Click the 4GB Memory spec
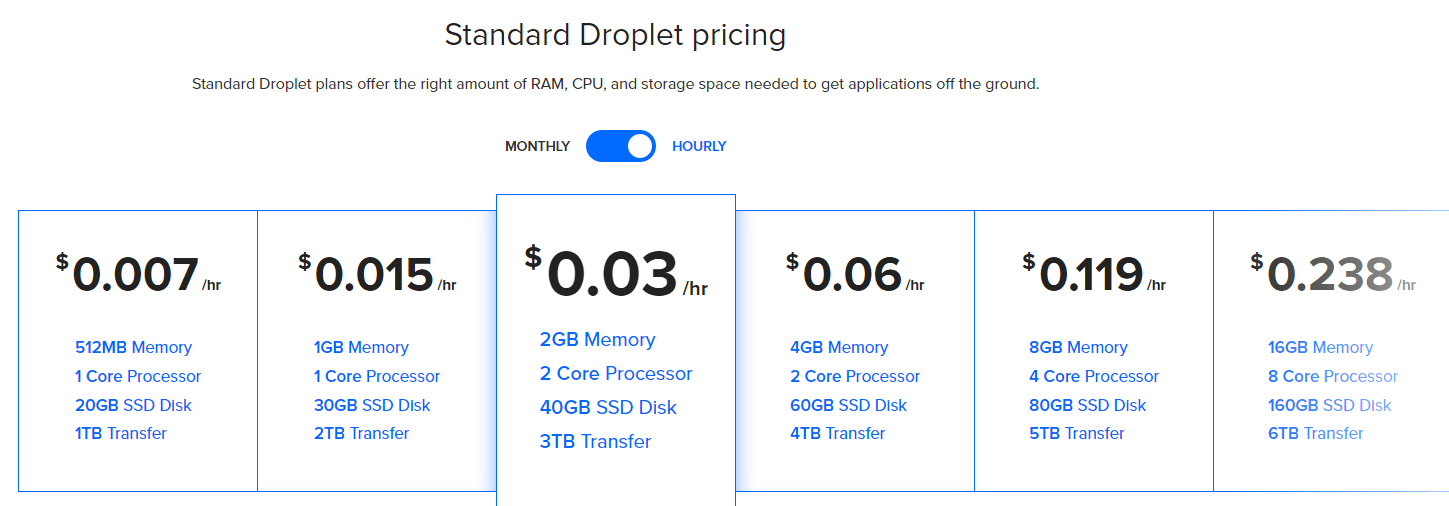Screen dimensions: 1449x506 [839, 347]
